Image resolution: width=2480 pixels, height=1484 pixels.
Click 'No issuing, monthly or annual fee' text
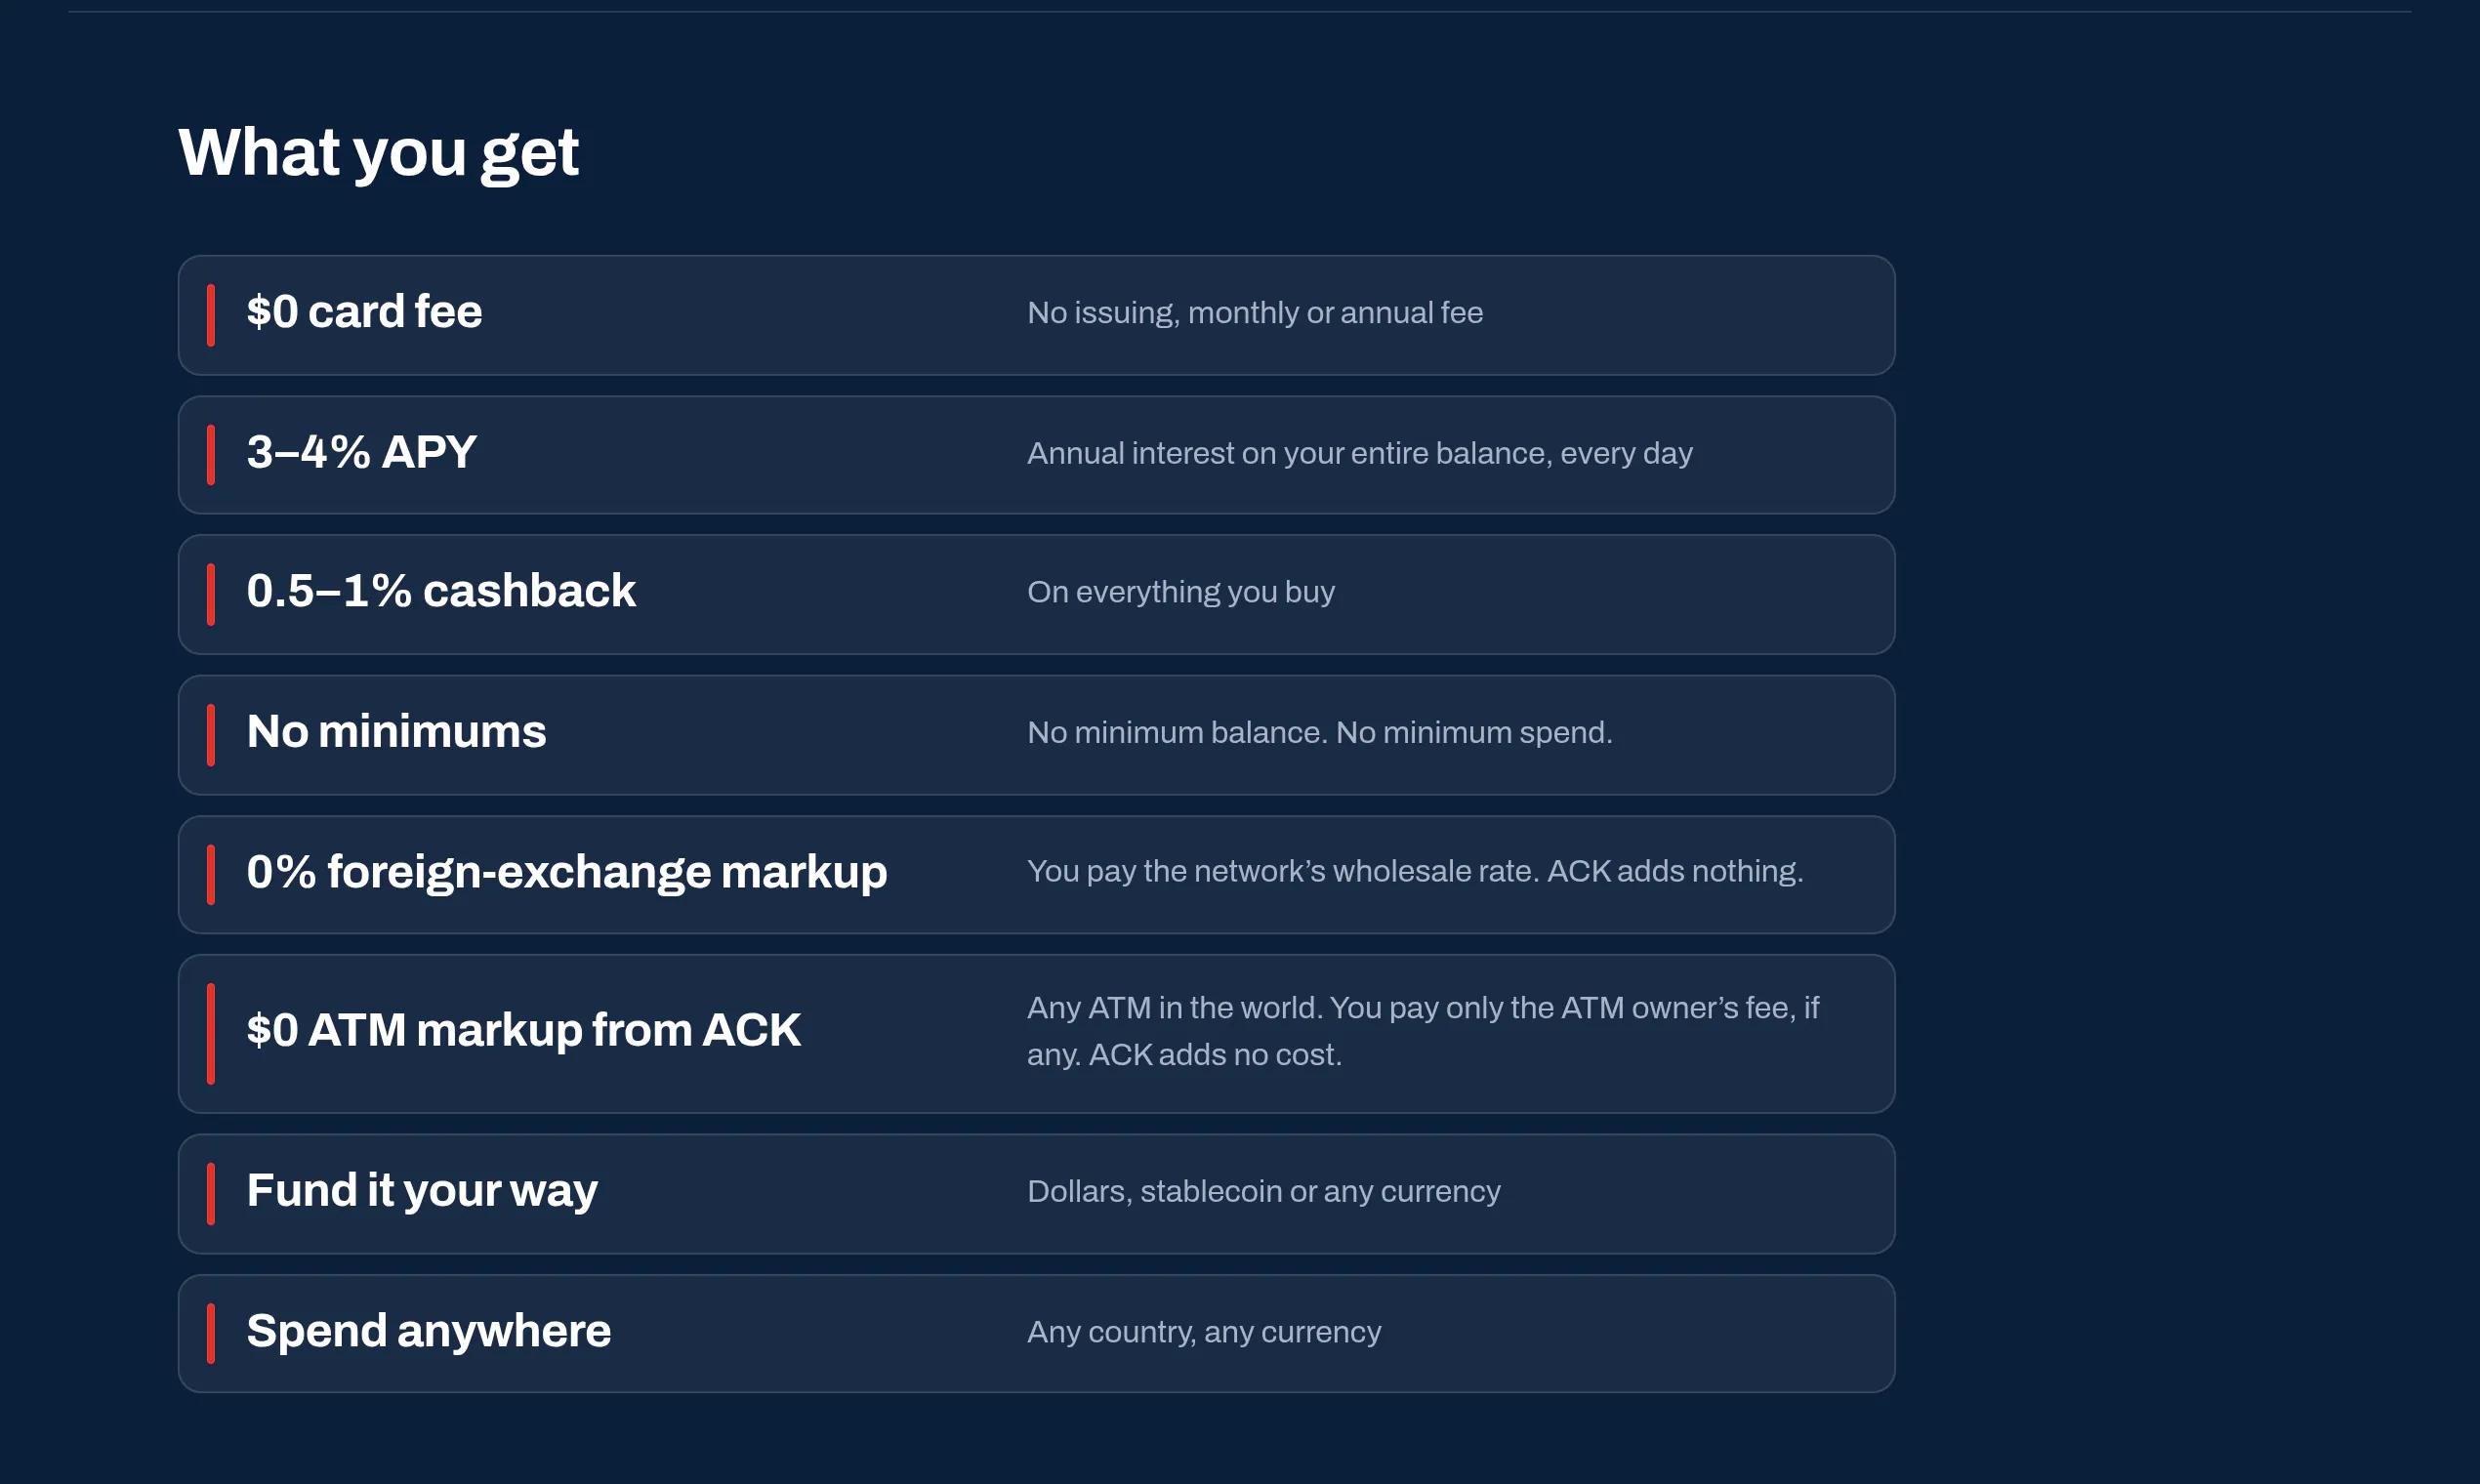[1255, 313]
